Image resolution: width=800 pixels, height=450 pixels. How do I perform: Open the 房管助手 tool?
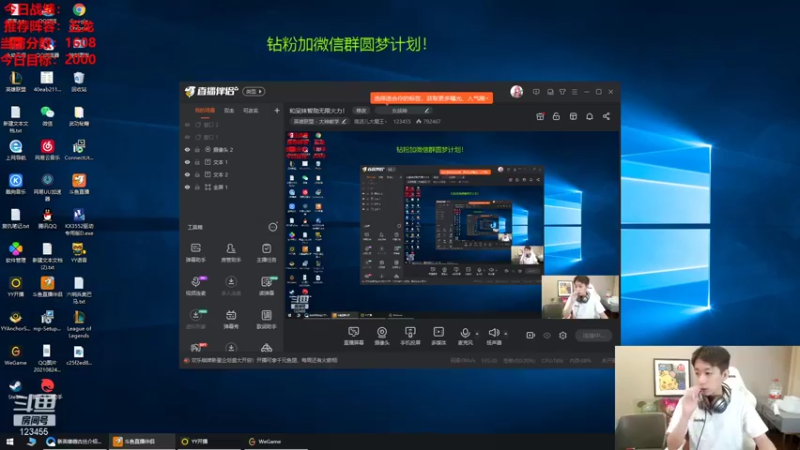[231, 253]
